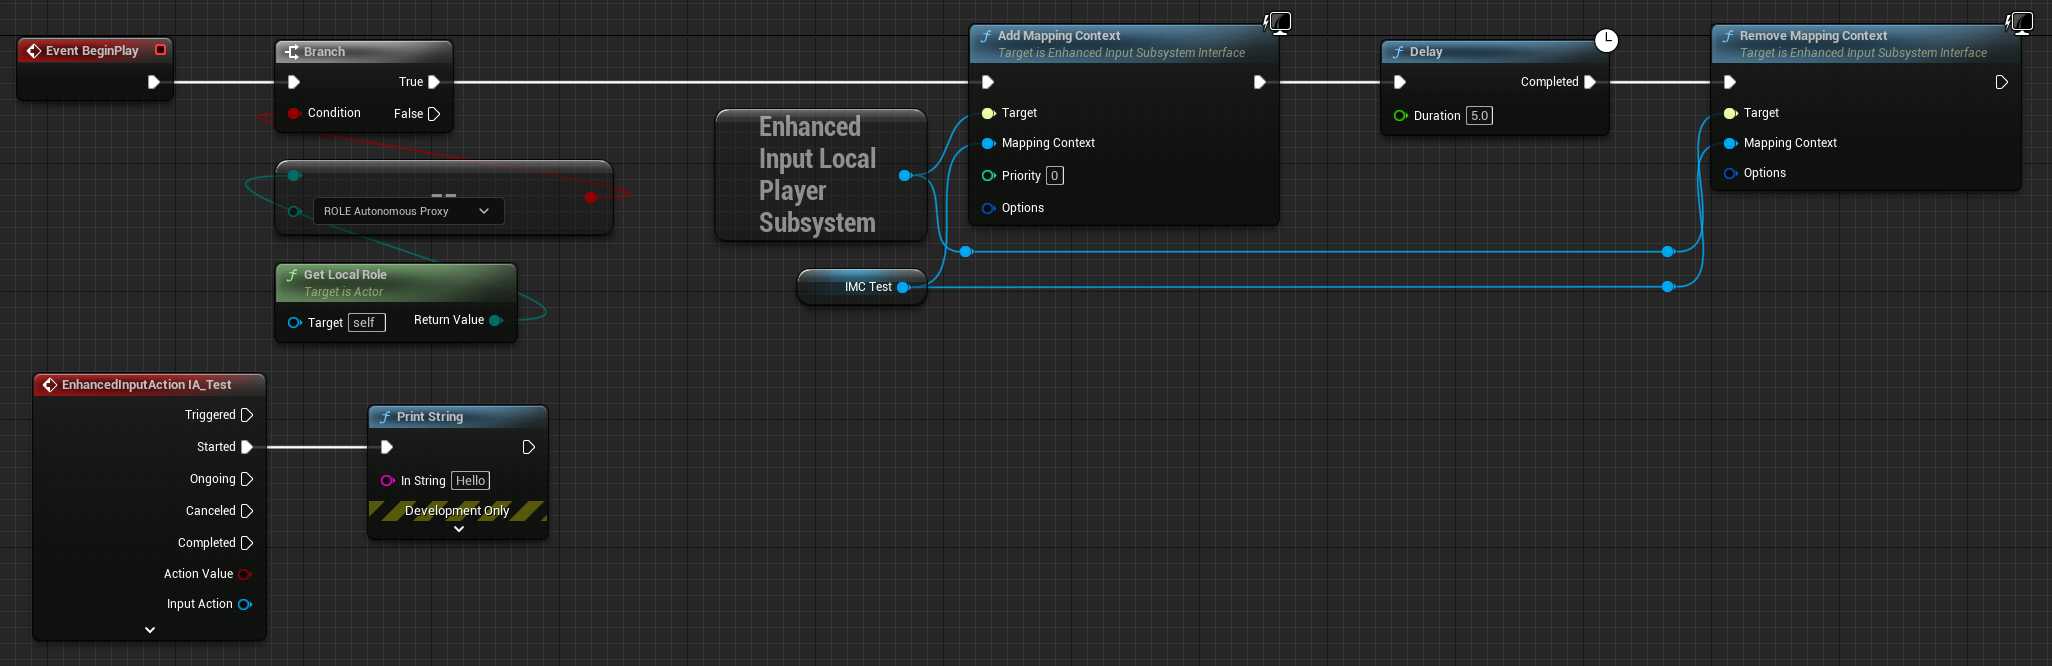The height and width of the screenshot is (666, 2052).
Task: Click the Delay node clock icon
Action: point(1606,40)
